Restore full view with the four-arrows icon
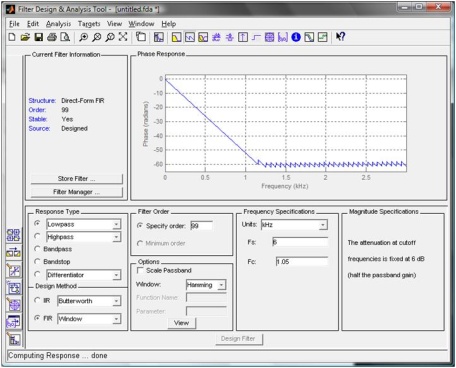Screen dimensions: 456x368 click(123, 37)
